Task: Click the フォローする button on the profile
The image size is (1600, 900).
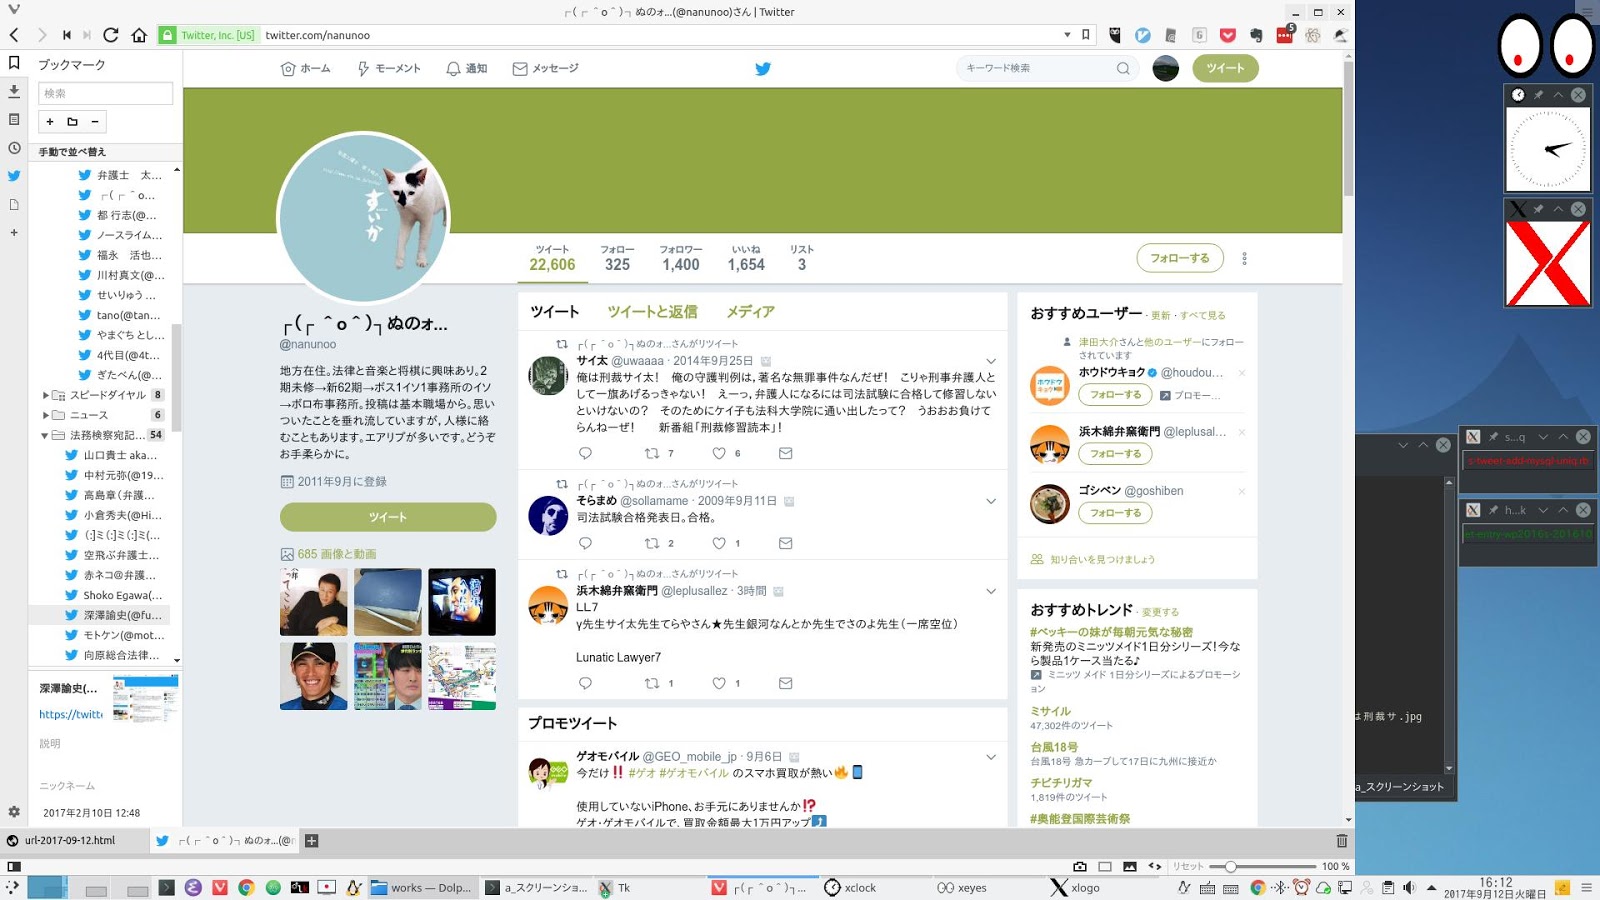Action: [x=1179, y=258]
